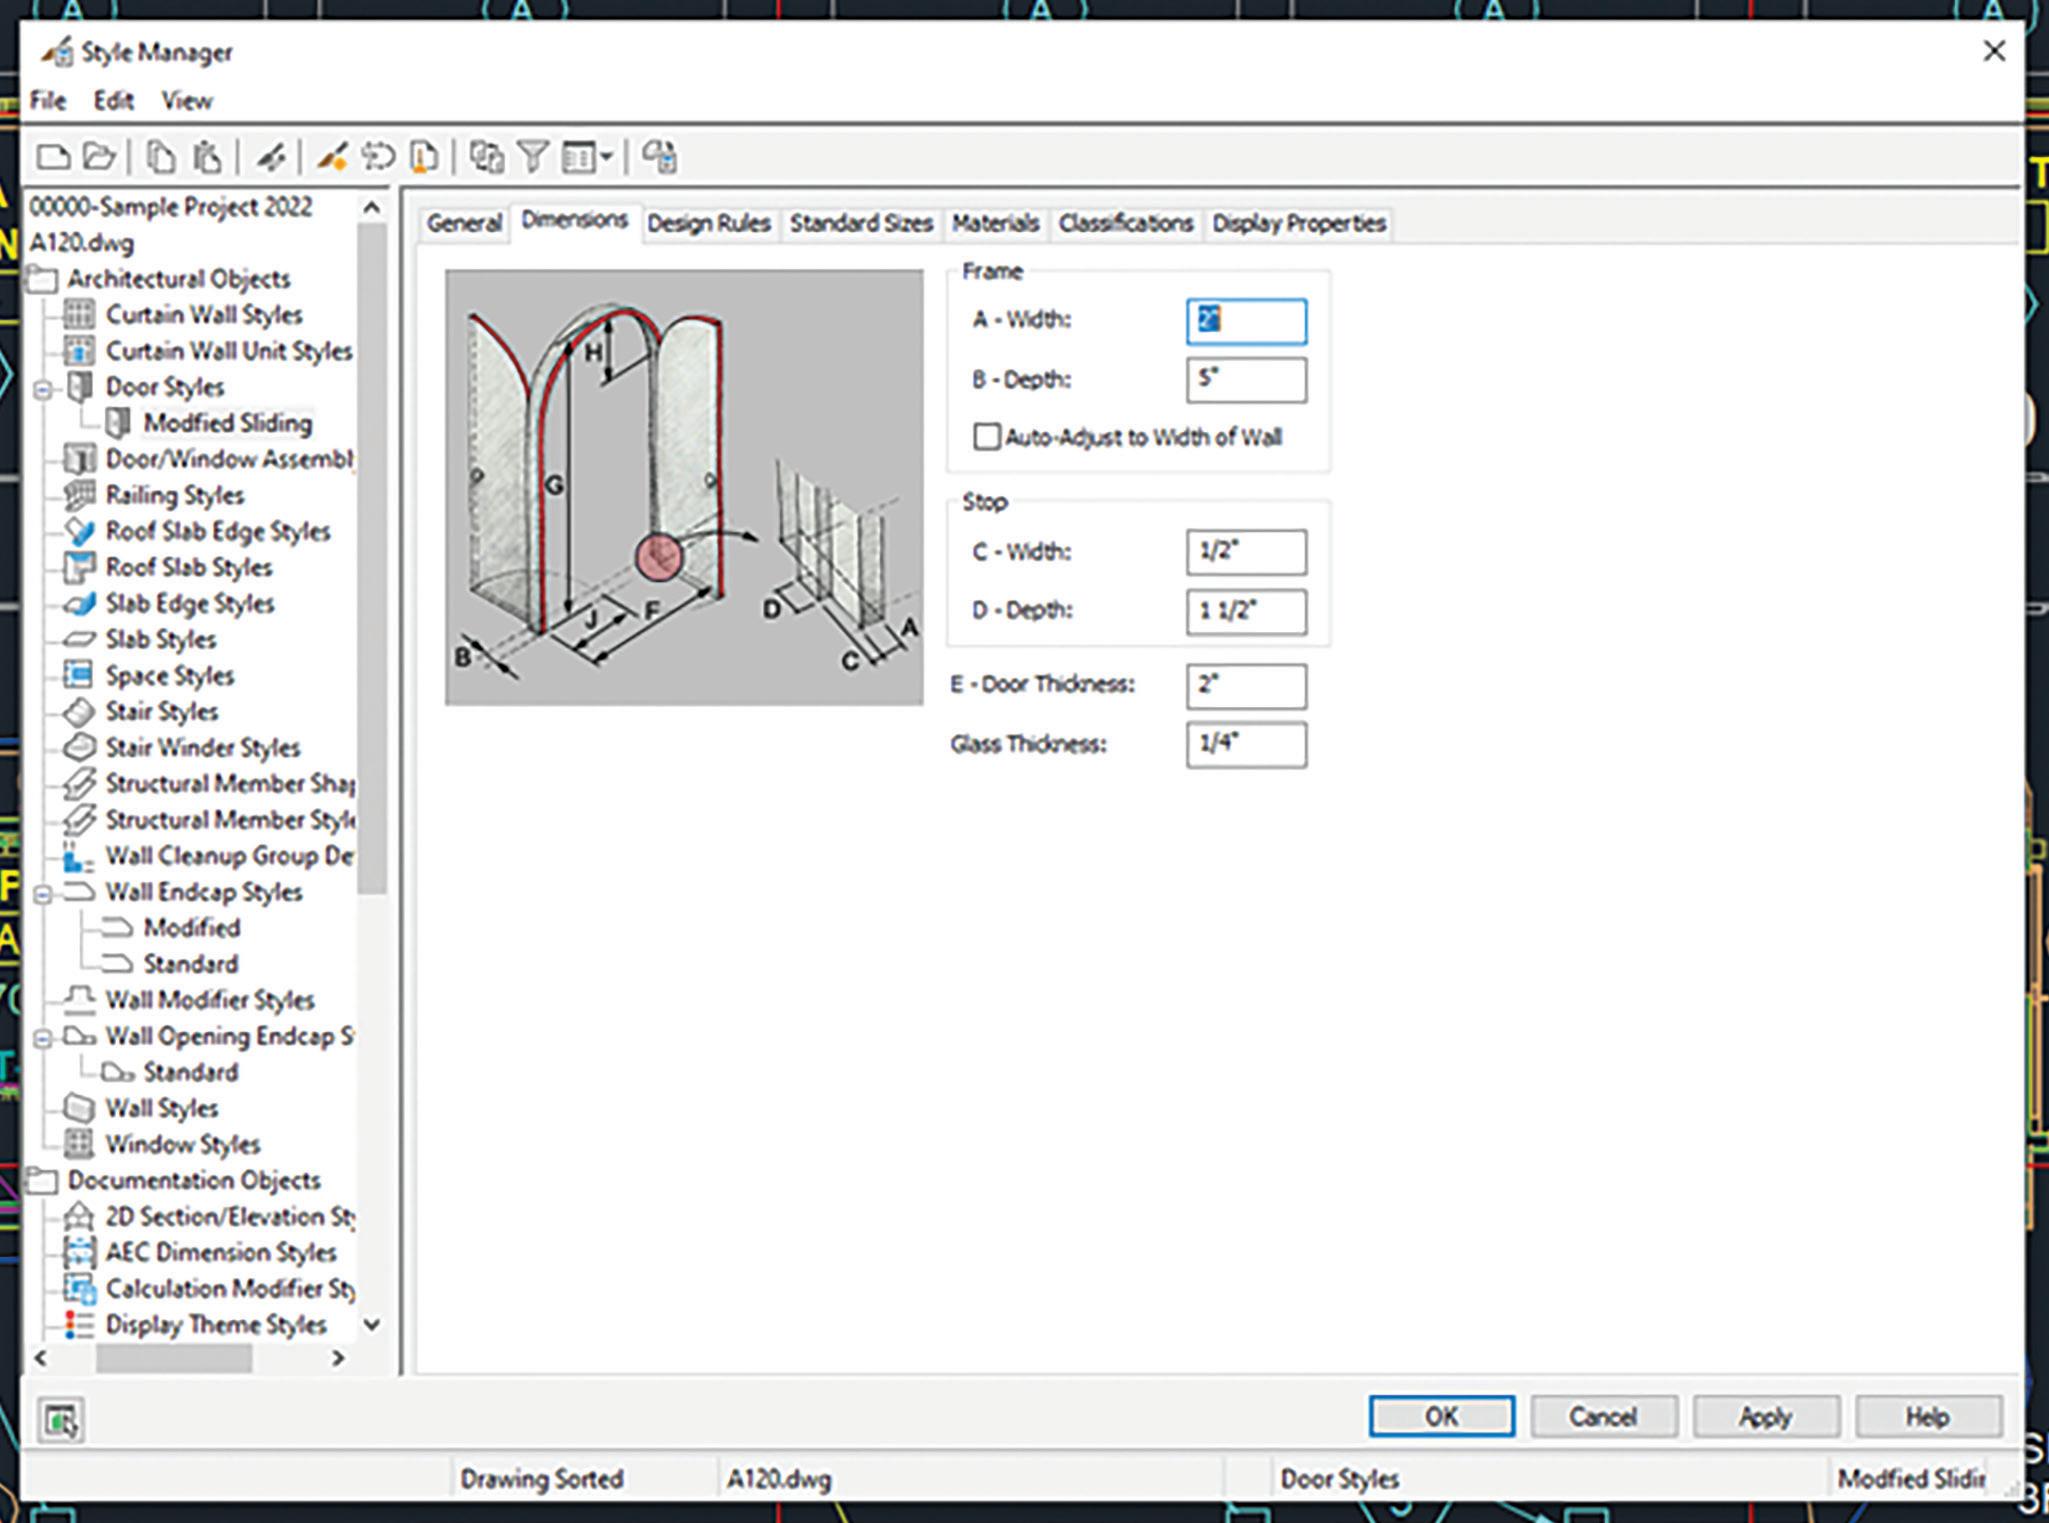Viewport: 2049px width, 1523px height.
Task: Open the File menu
Action: (x=48, y=101)
